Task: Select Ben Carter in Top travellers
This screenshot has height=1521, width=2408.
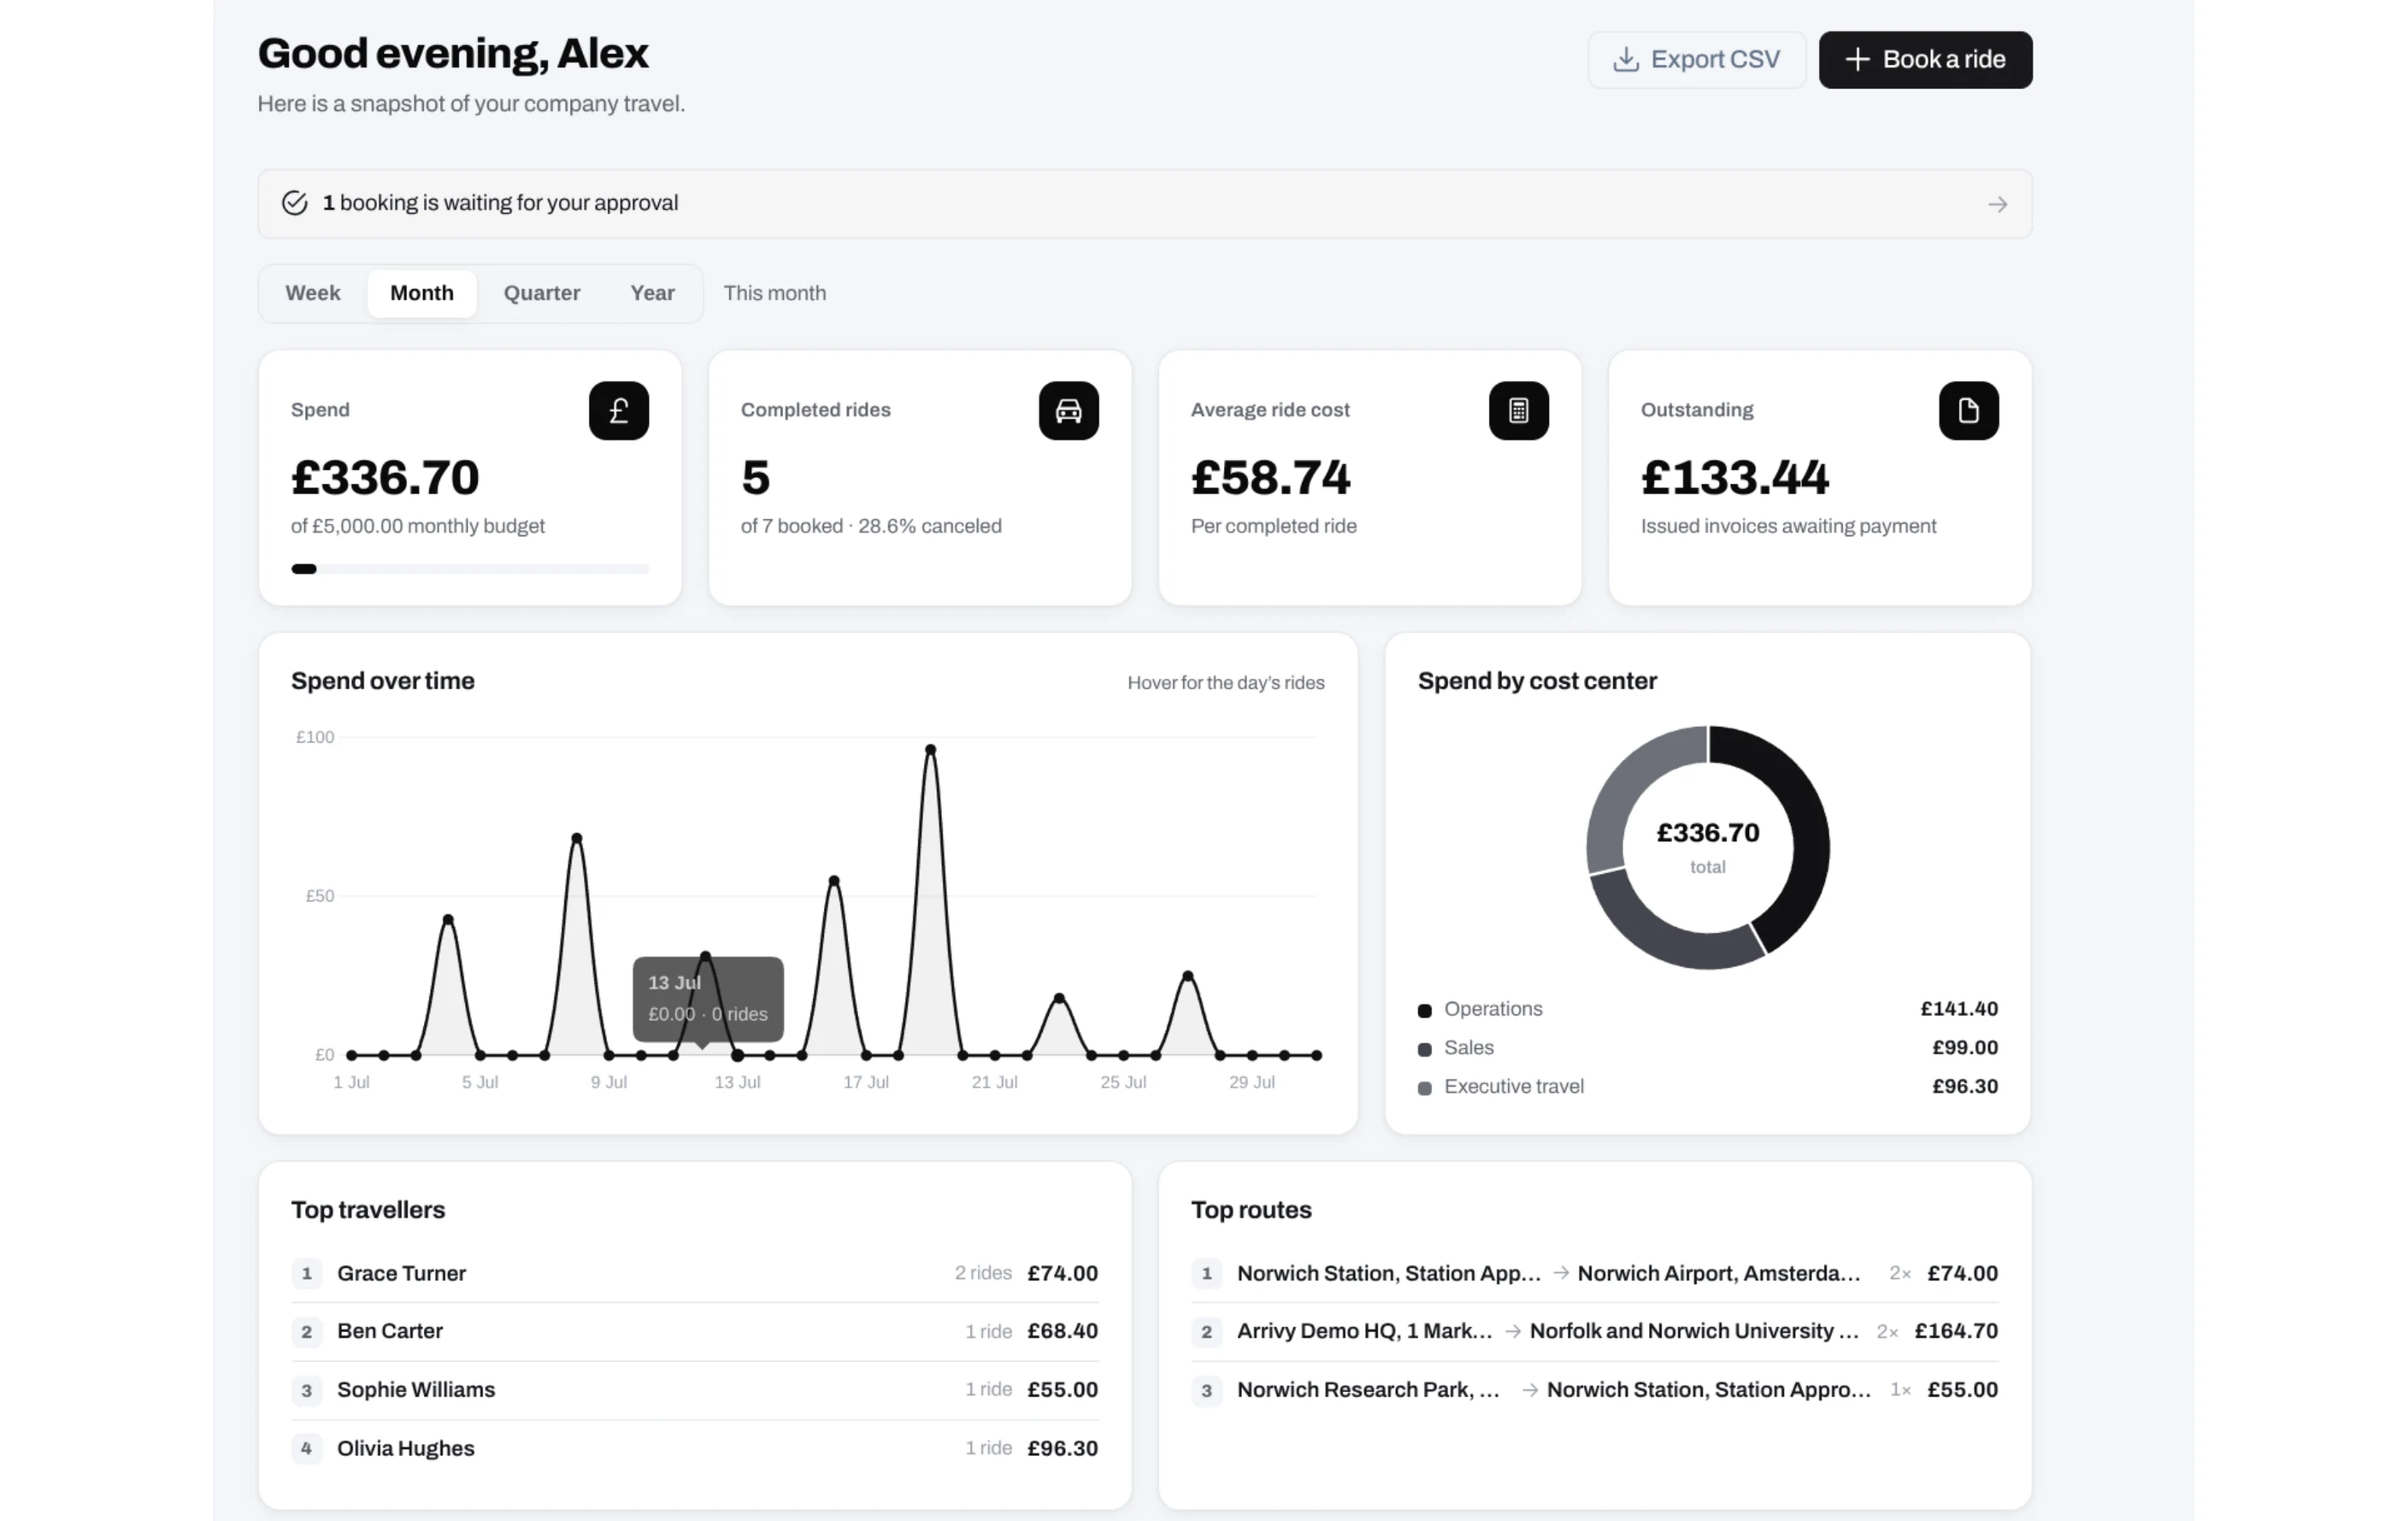Action: click(x=695, y=1331)
